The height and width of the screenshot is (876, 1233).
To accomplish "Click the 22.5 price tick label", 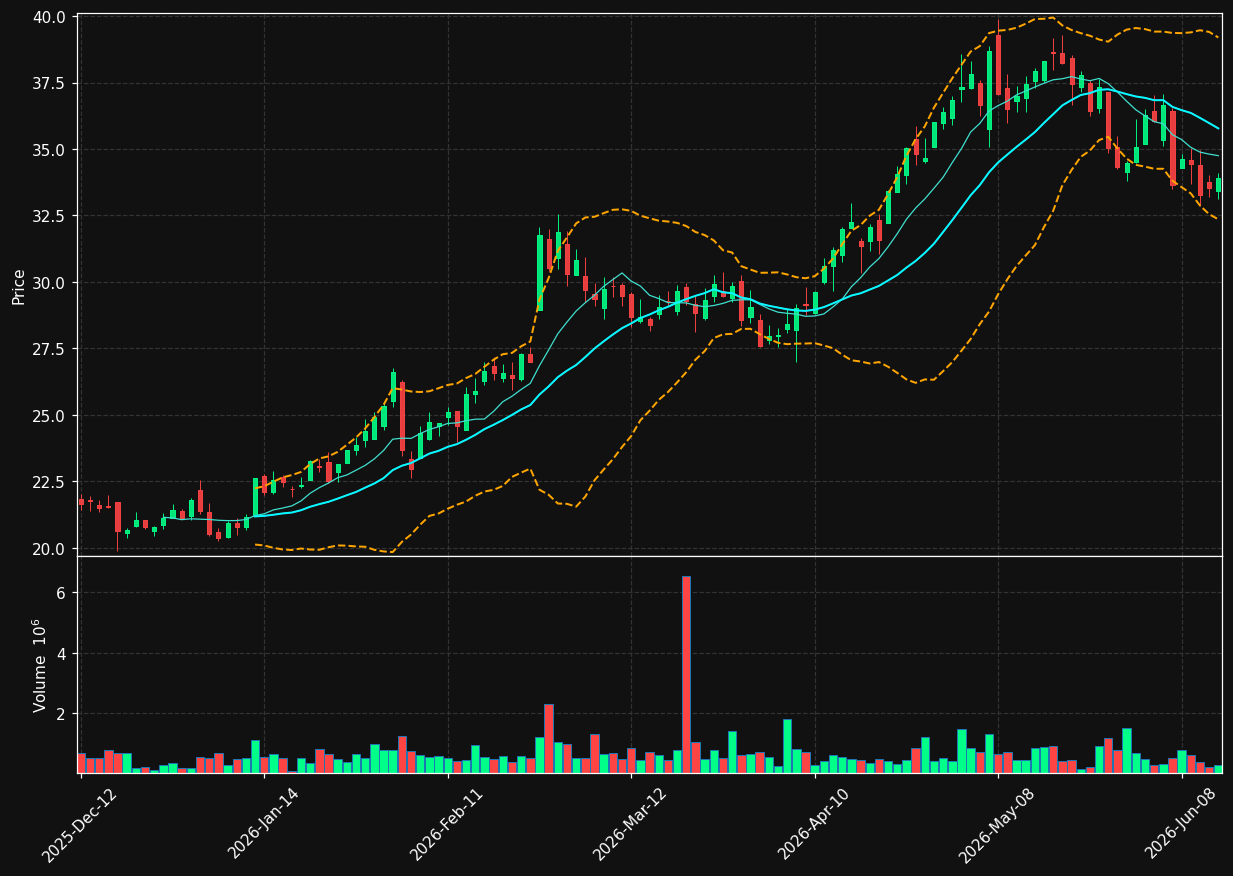I will (50, 482).
